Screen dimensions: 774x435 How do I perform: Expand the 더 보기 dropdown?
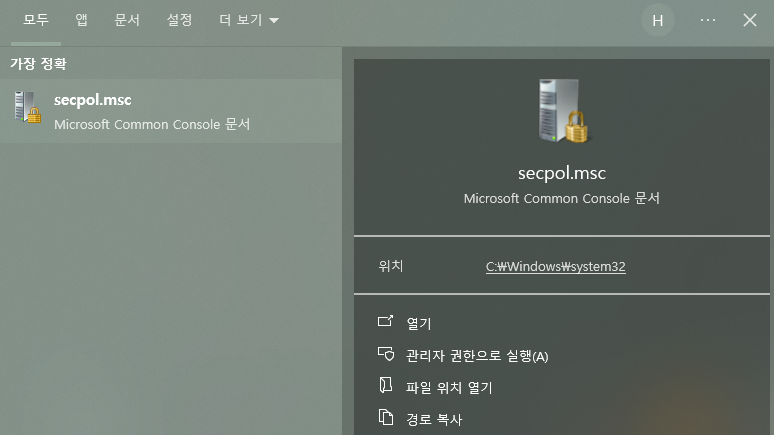coord(248,20)
